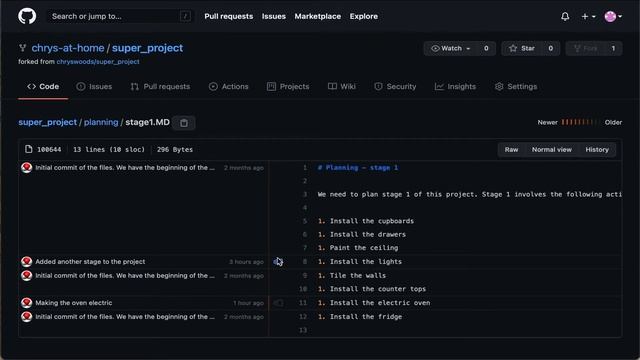Screen dimensions: 640x360
Task: Select line number 11
Action: pyautogui.click(x=303, y=303)
